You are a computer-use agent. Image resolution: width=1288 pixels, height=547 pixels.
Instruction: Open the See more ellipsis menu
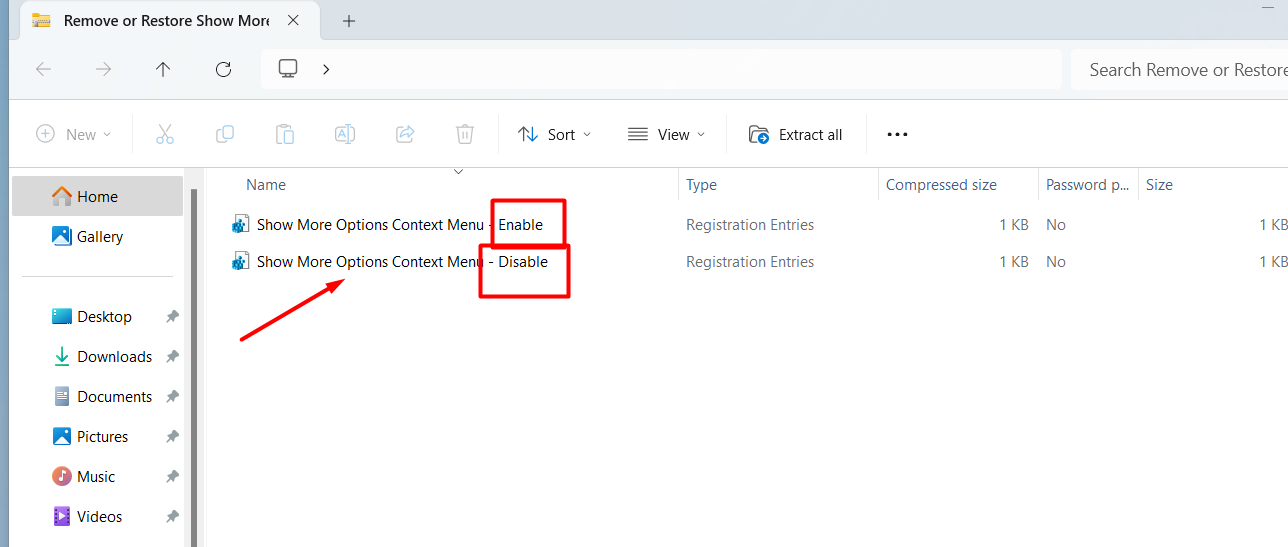click(x=897, y=134)
